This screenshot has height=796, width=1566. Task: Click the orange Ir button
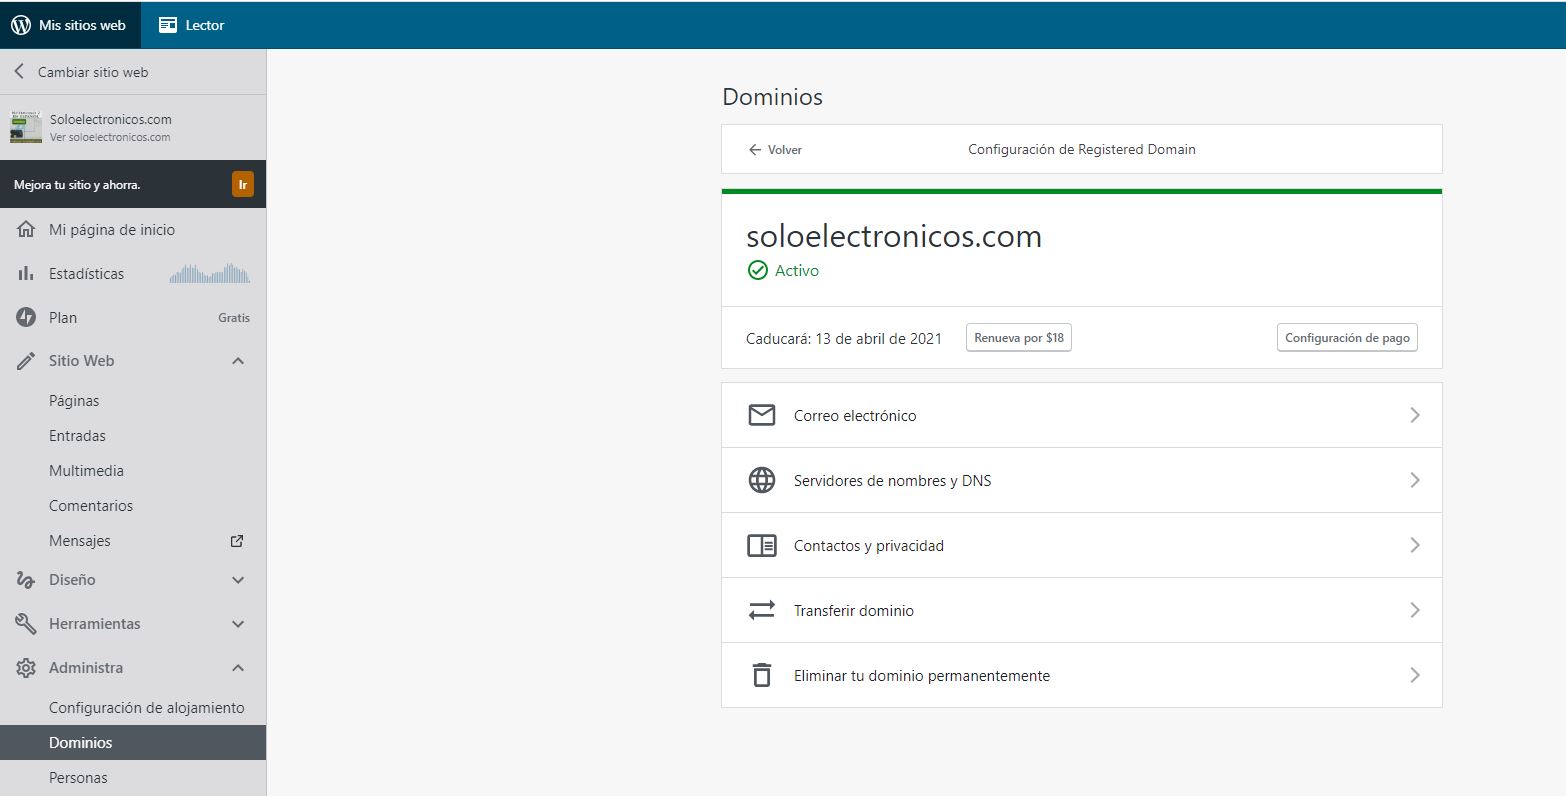[242, 185]
